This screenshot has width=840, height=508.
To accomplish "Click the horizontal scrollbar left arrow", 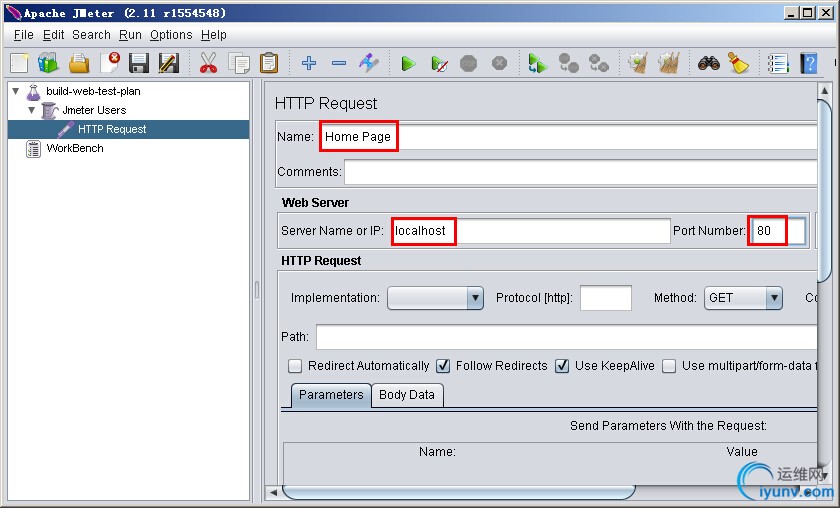I will click(274, 492).
